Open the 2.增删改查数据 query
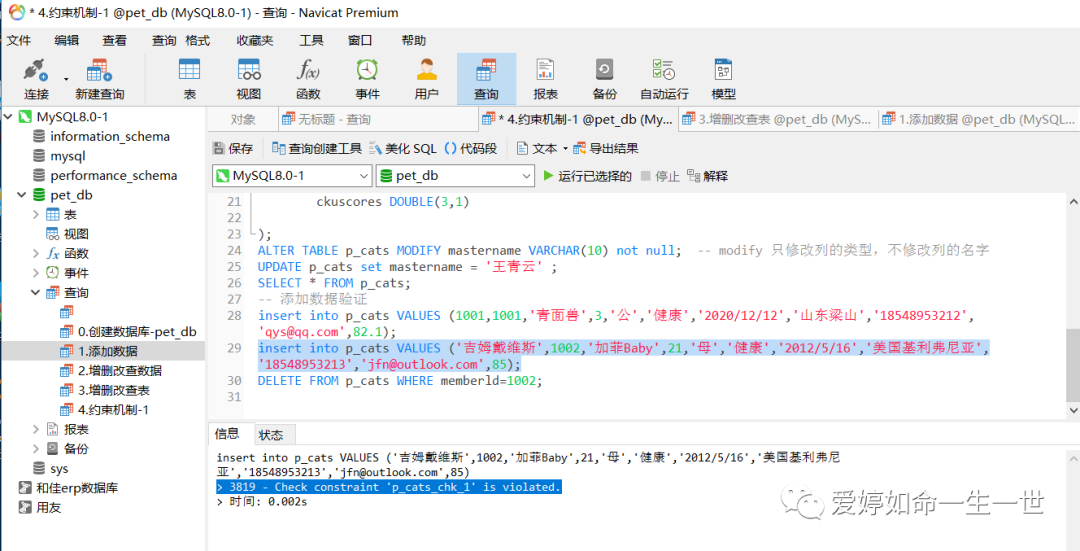 (x=119, y=371)
